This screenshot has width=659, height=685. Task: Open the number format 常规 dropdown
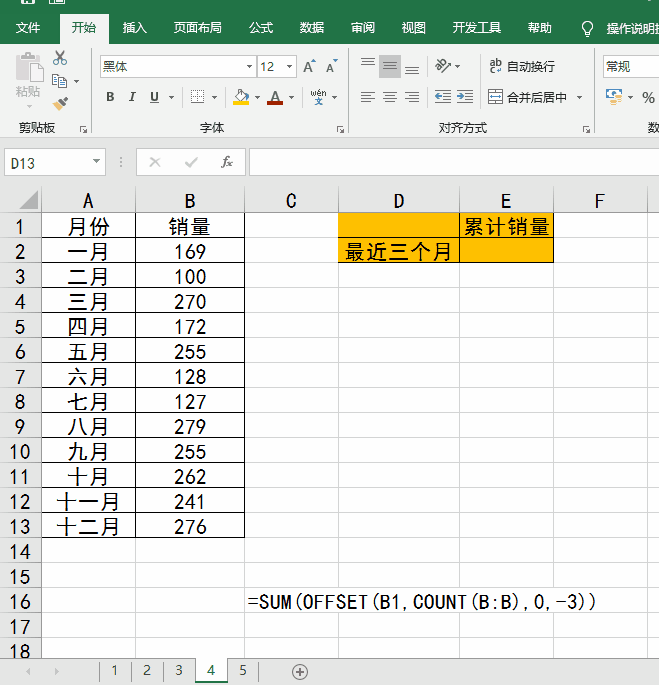631,66
